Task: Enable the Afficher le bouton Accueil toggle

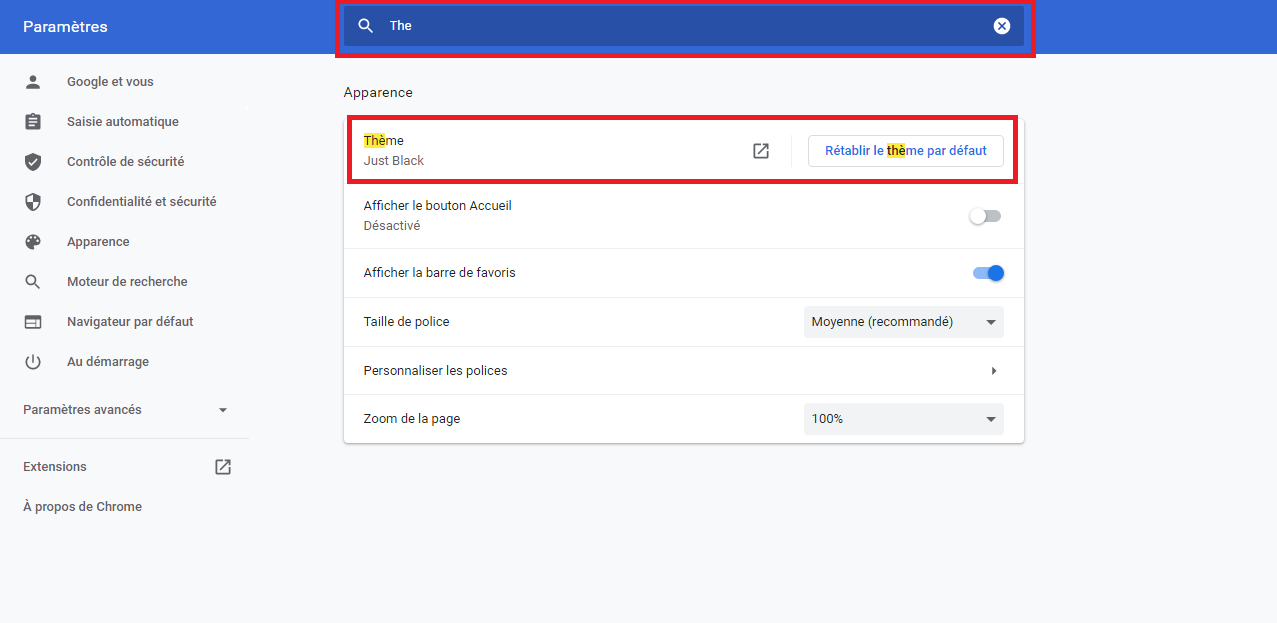Action: (x=985, y=216)
